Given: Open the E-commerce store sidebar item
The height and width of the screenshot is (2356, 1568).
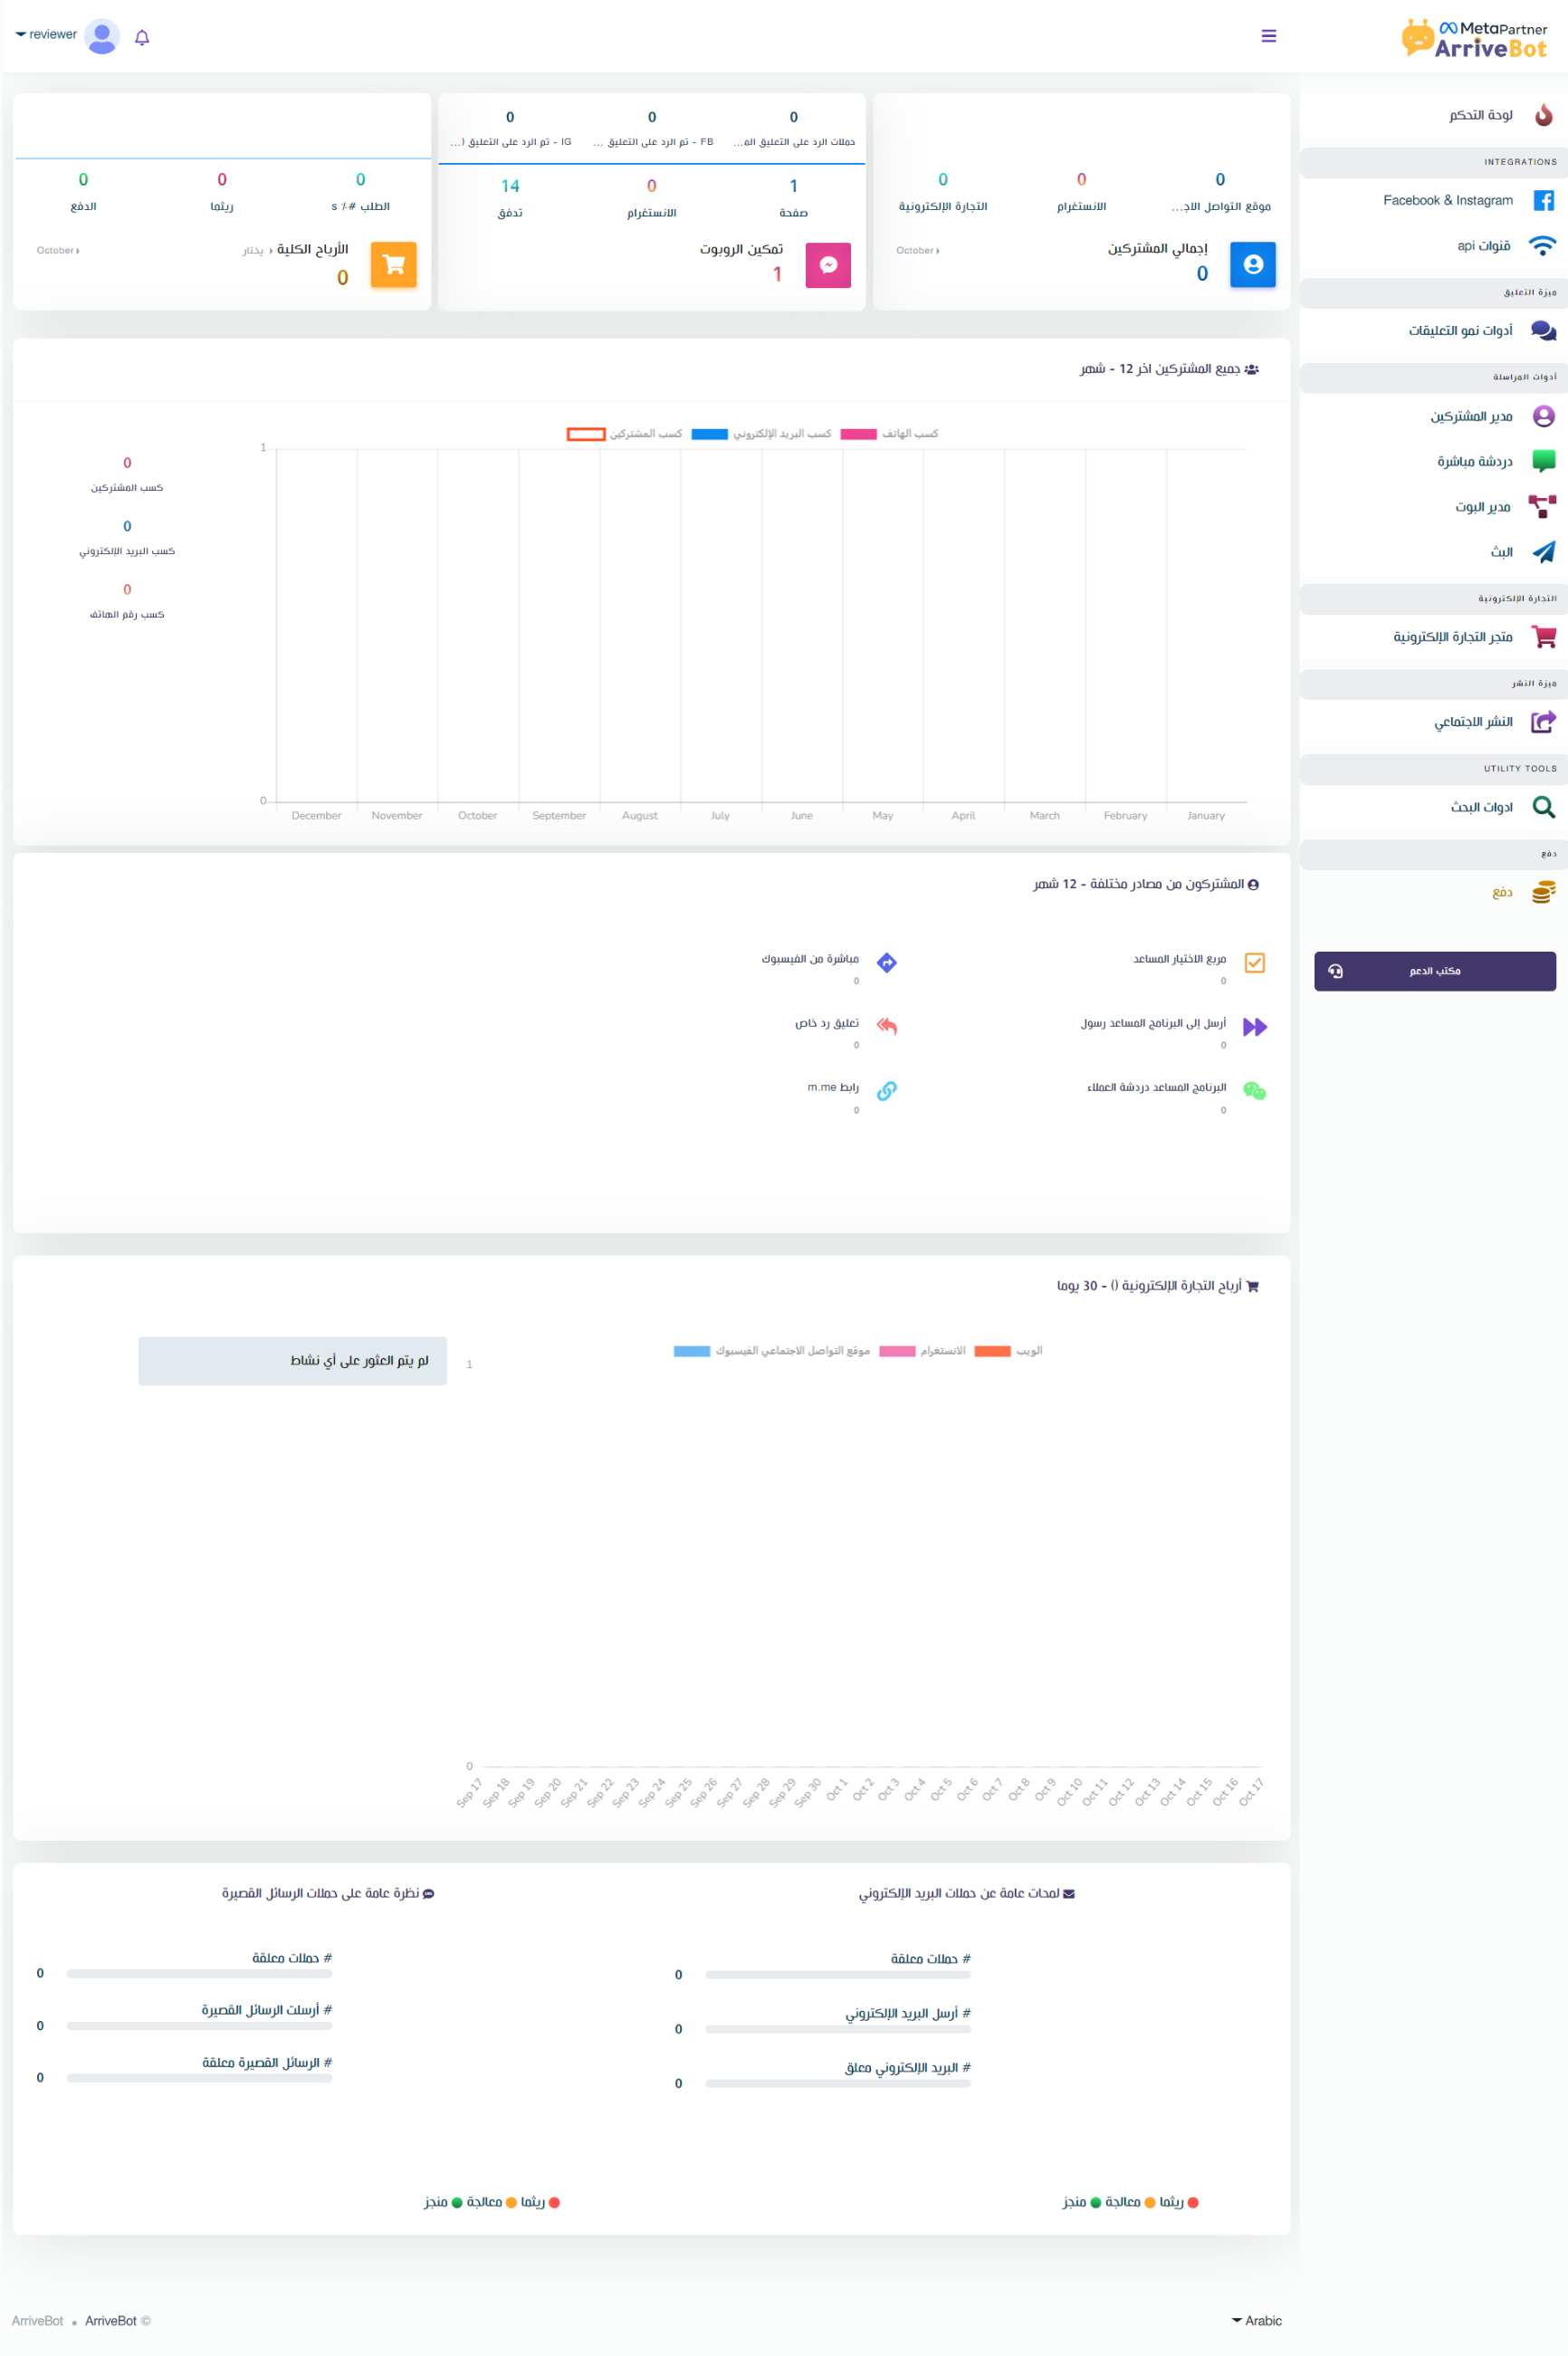Looking at the screenshot, I should [1452, 637].
